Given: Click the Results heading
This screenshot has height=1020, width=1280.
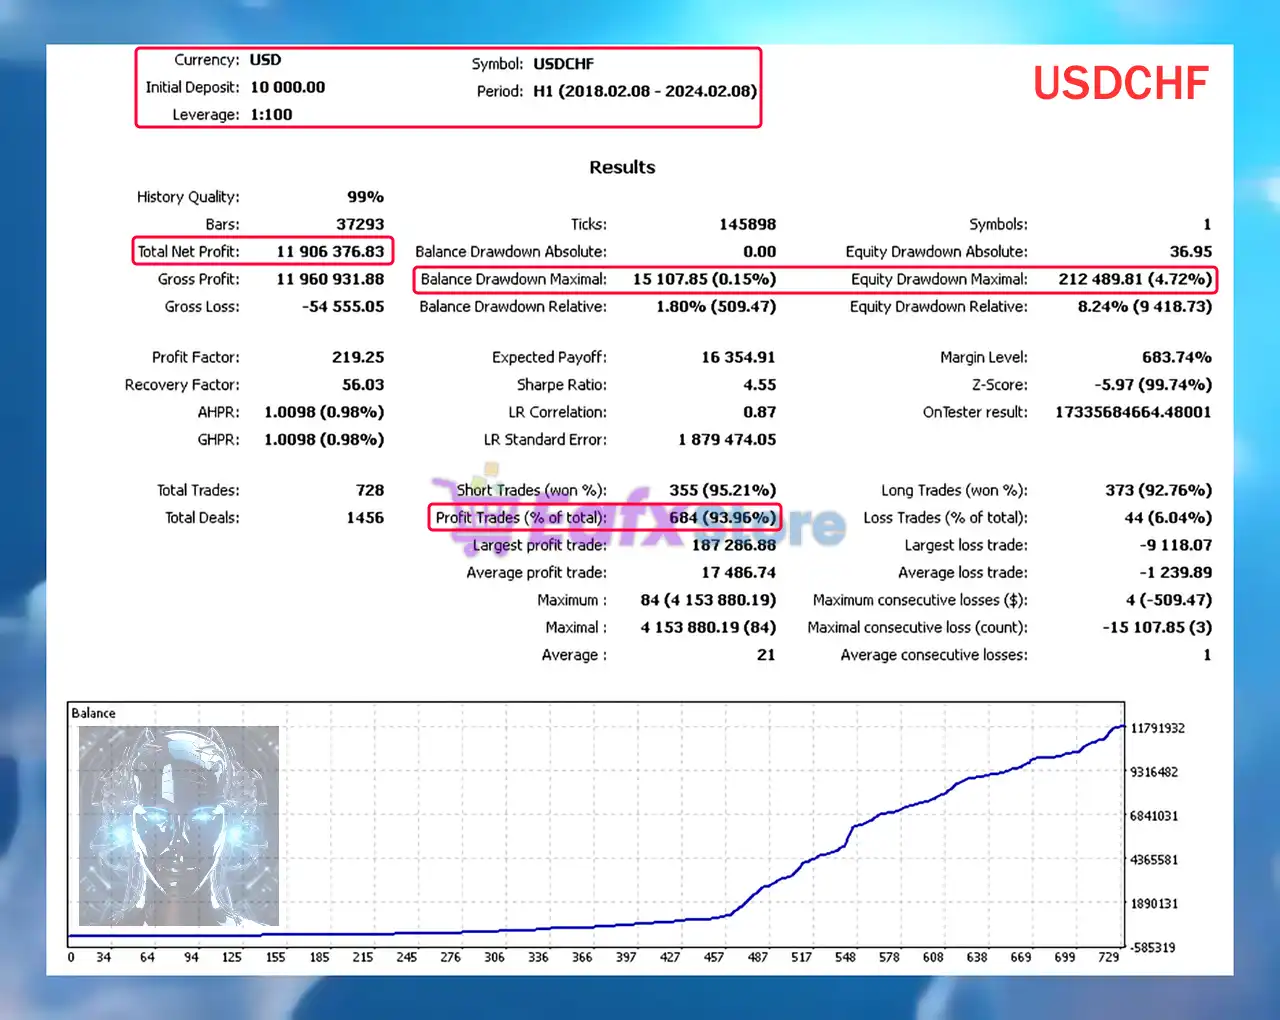Looking at the screenshot, I should click(622, 167).
